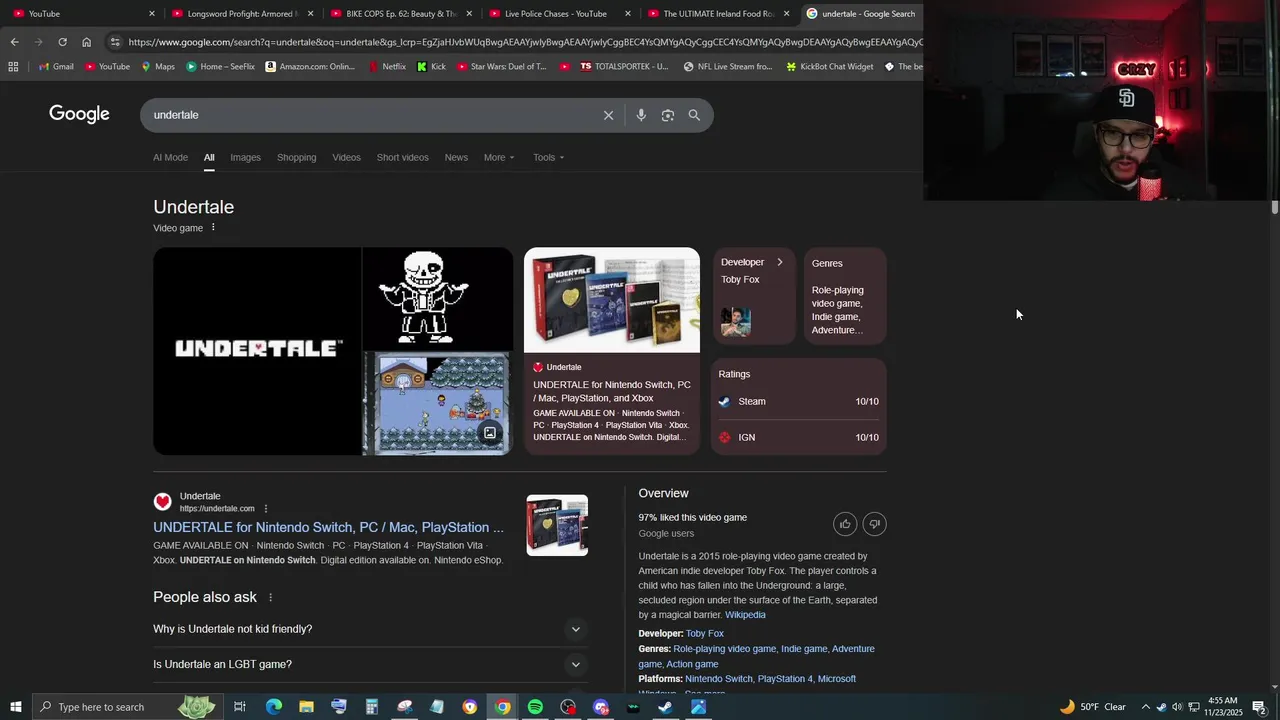Focus the browser address bar URL
Viewport: 1280px width, 720px height.
pos(525,42)
